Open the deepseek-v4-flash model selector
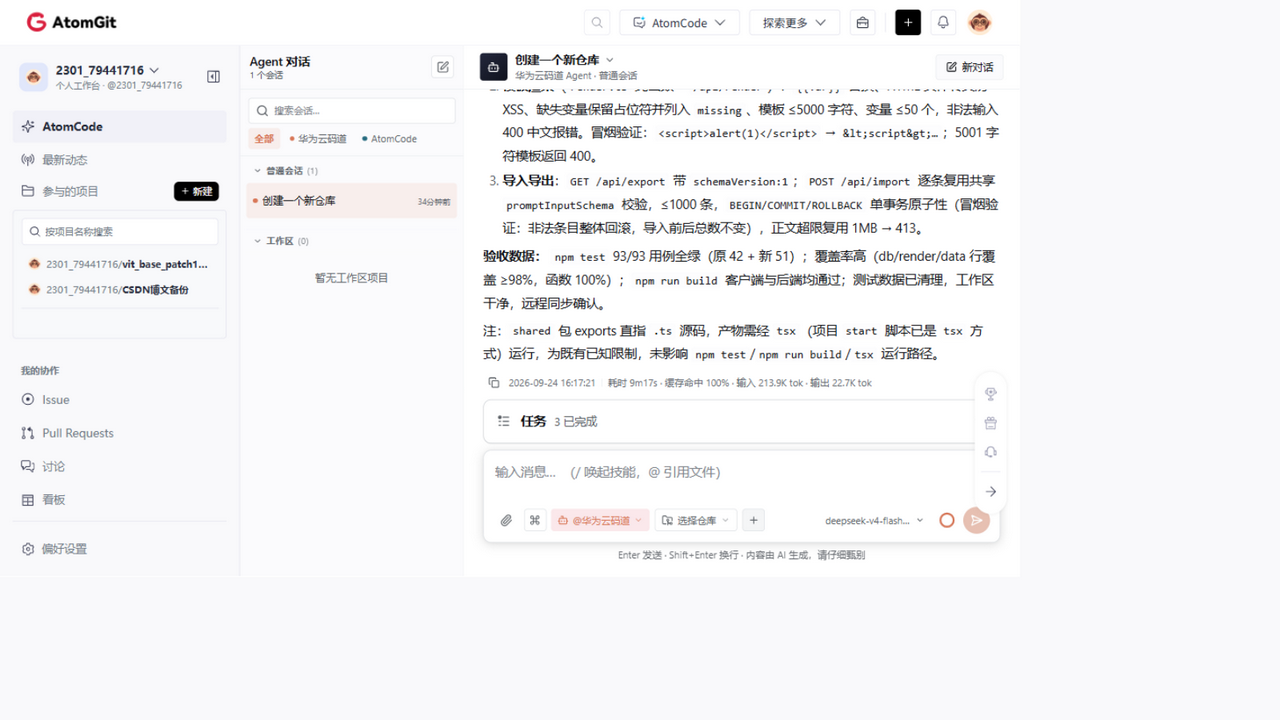 tap(874, 520)
